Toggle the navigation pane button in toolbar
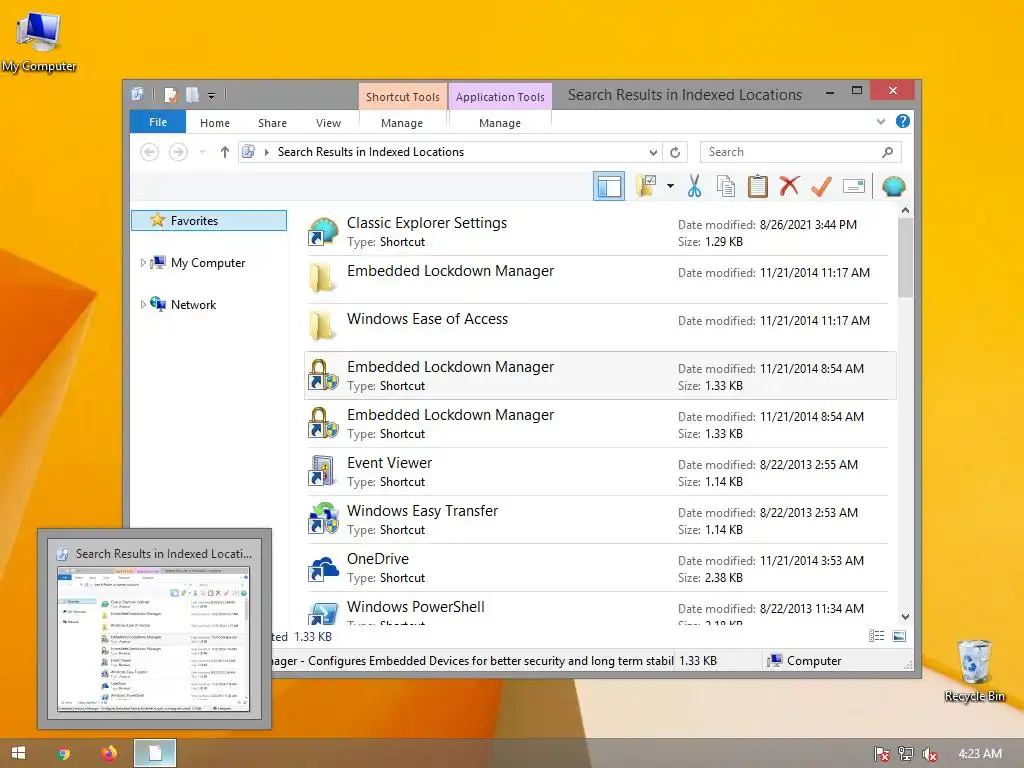Image resolution: width=1024 pixels, height=768 pixels. point(609,187)
